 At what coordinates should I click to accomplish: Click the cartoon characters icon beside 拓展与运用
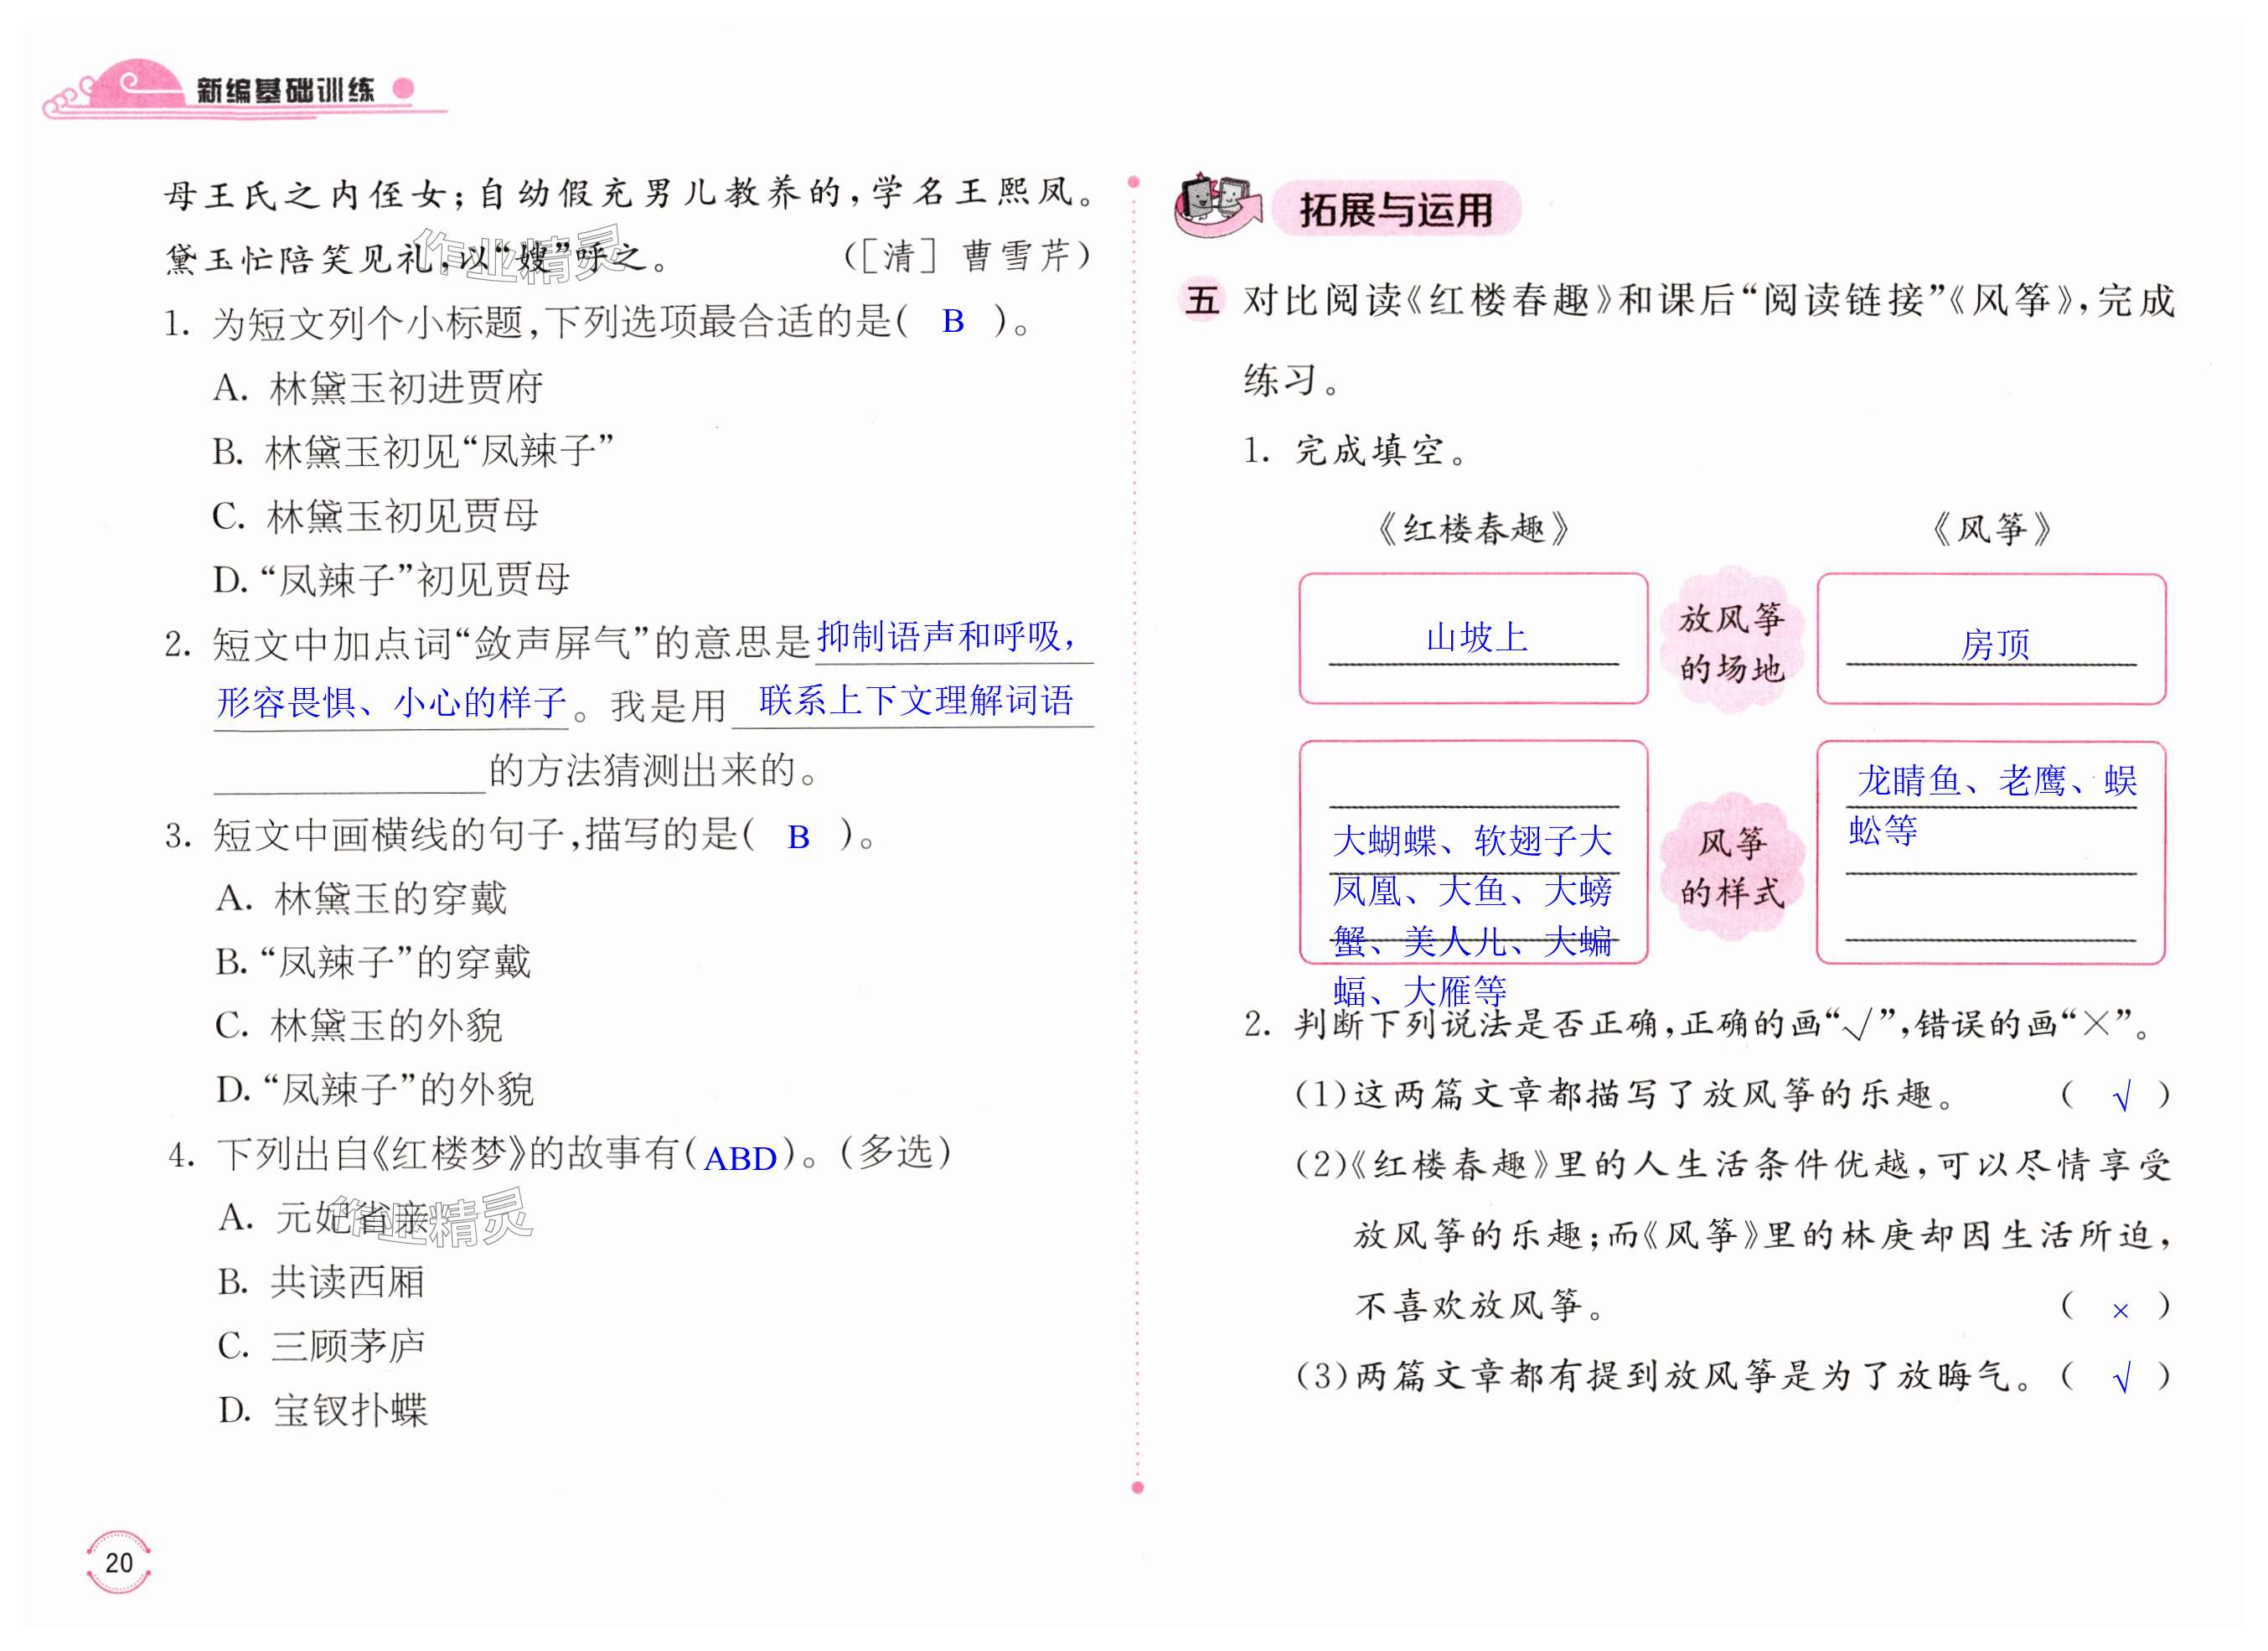pos(1217,207)
